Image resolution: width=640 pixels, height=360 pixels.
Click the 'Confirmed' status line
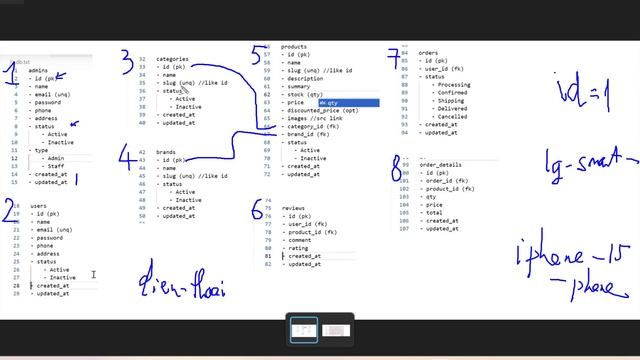point(452,92)
